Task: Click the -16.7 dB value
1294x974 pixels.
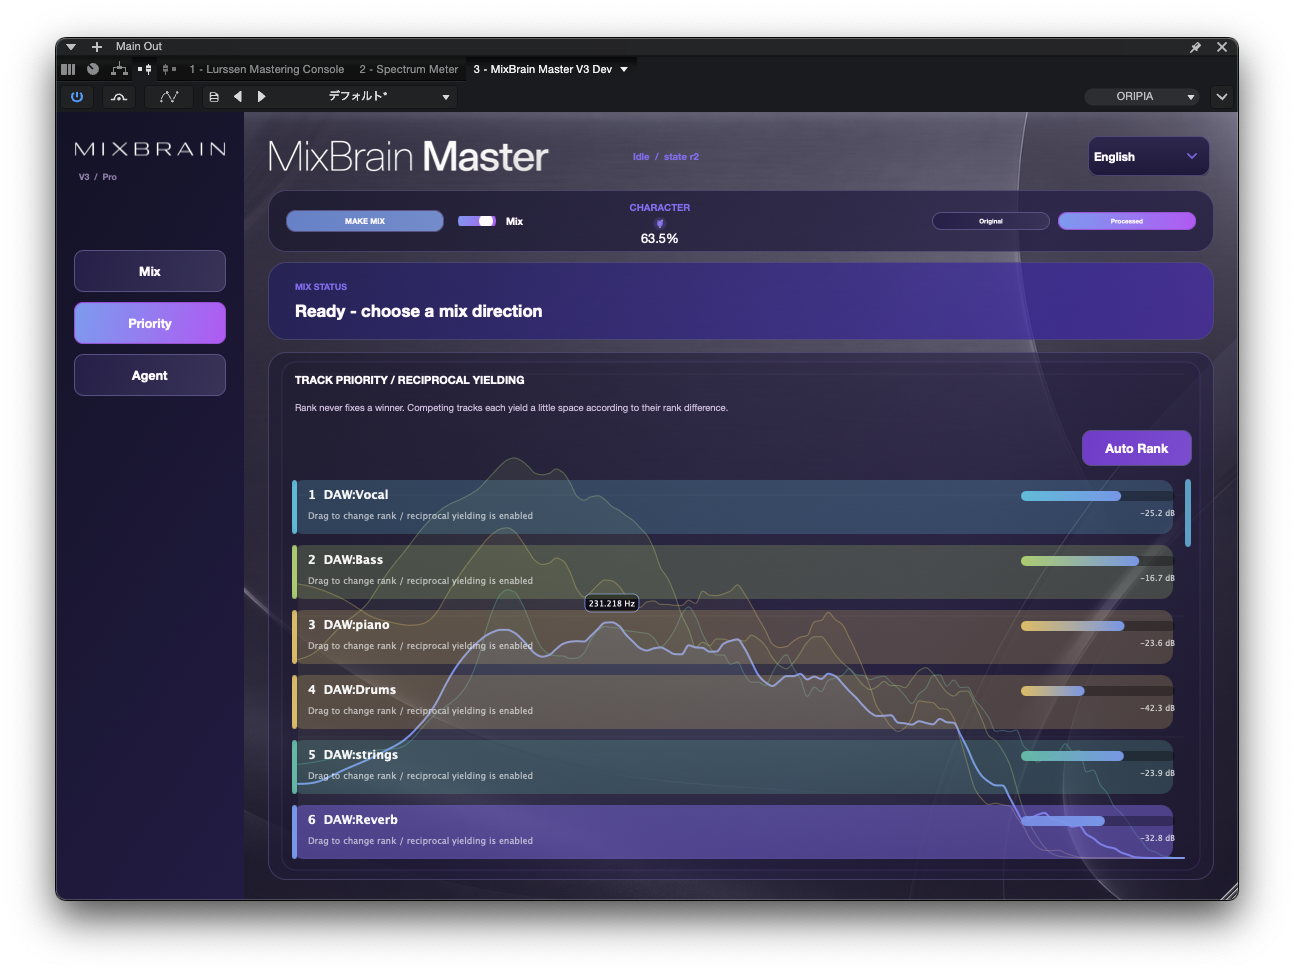Action: tap(1157, 578)
